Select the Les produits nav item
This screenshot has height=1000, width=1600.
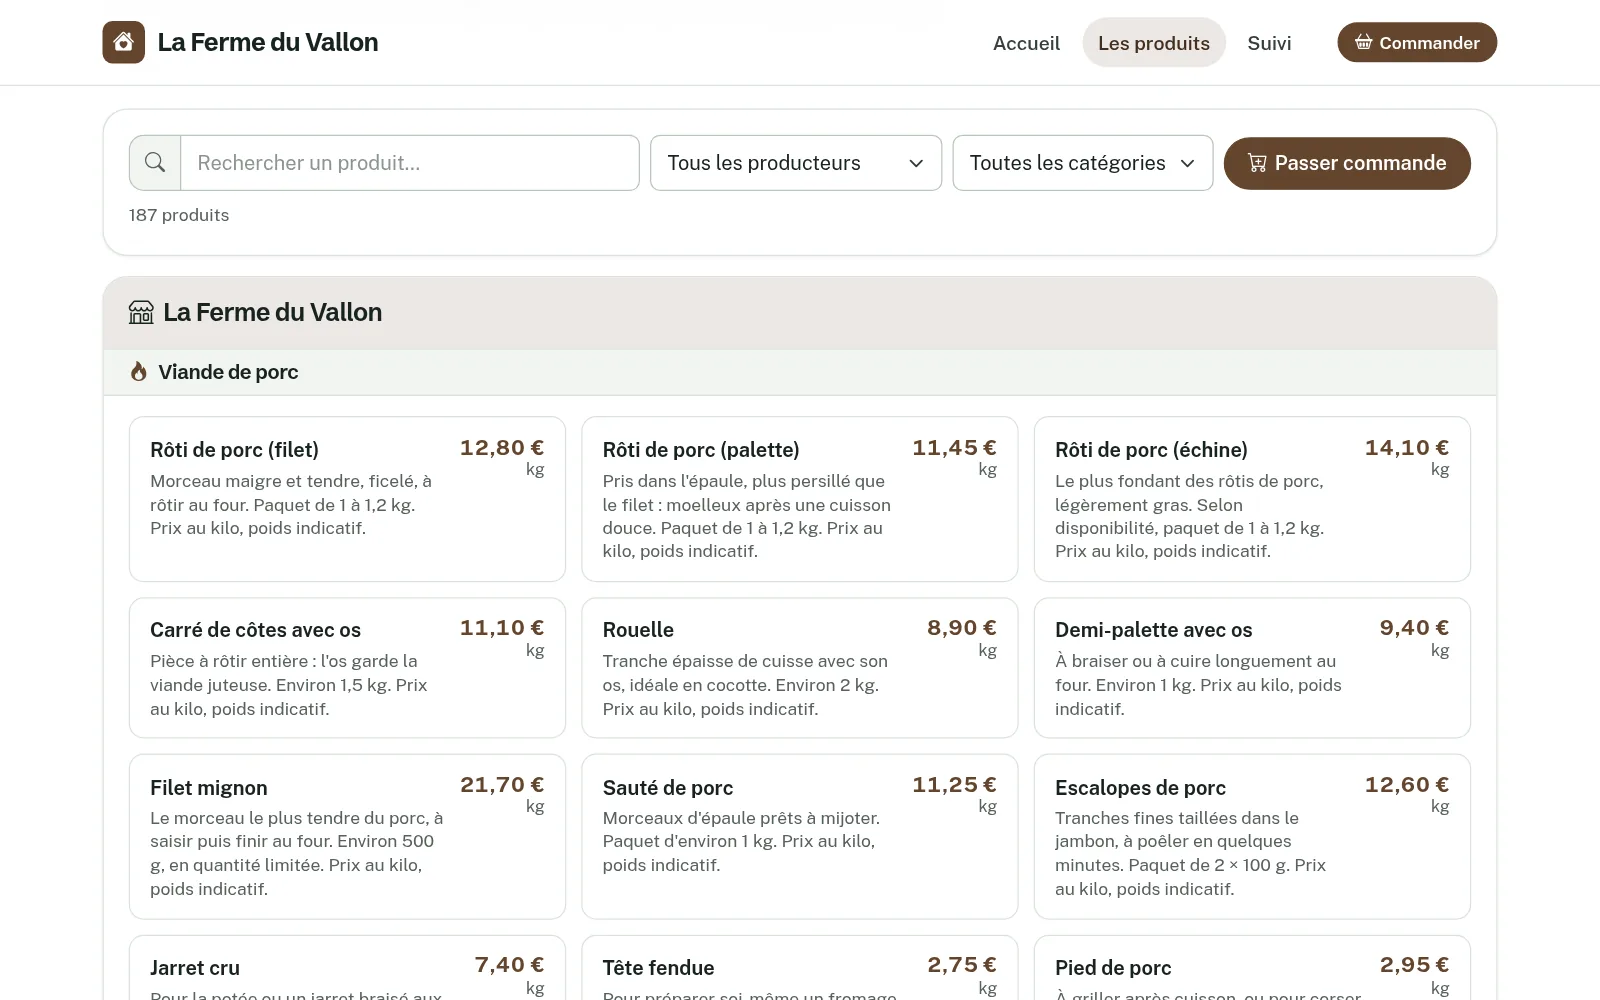click(1154, 43)
